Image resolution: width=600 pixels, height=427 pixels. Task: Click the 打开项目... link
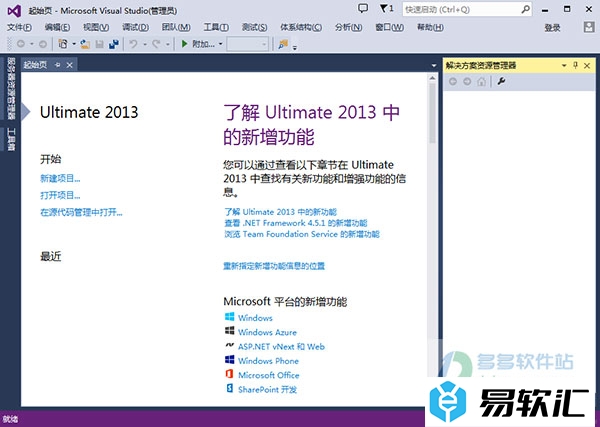60,195
